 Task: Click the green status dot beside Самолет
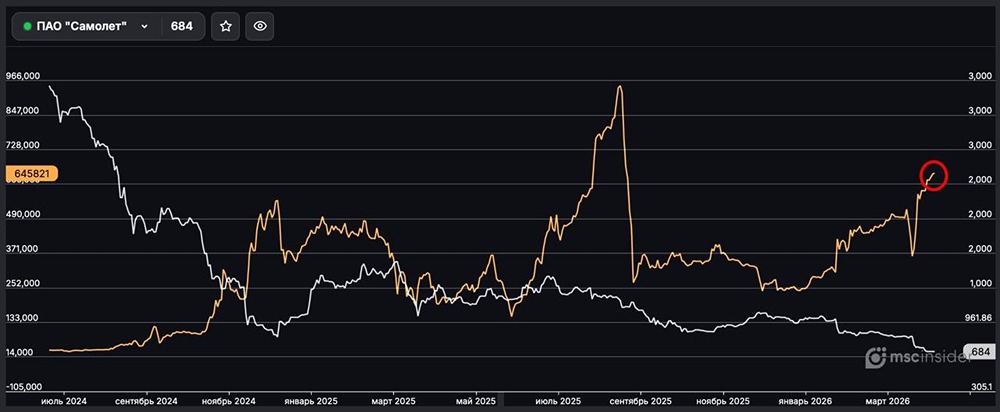27,26
